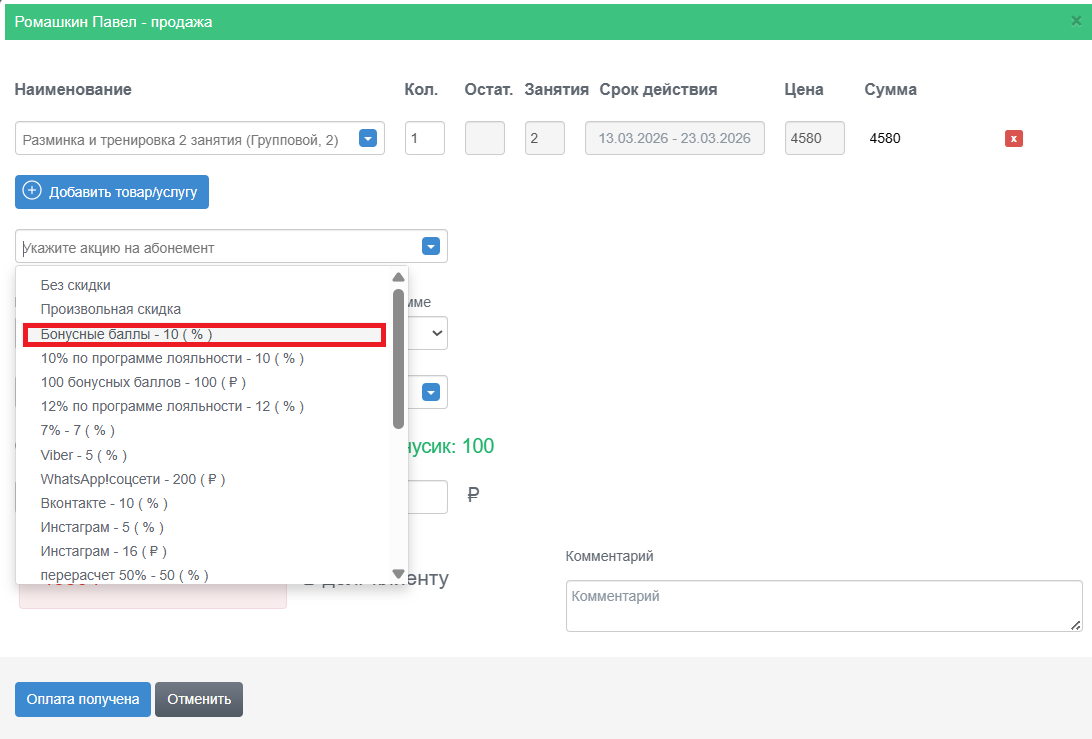Click the Отменить button
This screenshot has width=1092, height=739.
[x=199, y=699]
